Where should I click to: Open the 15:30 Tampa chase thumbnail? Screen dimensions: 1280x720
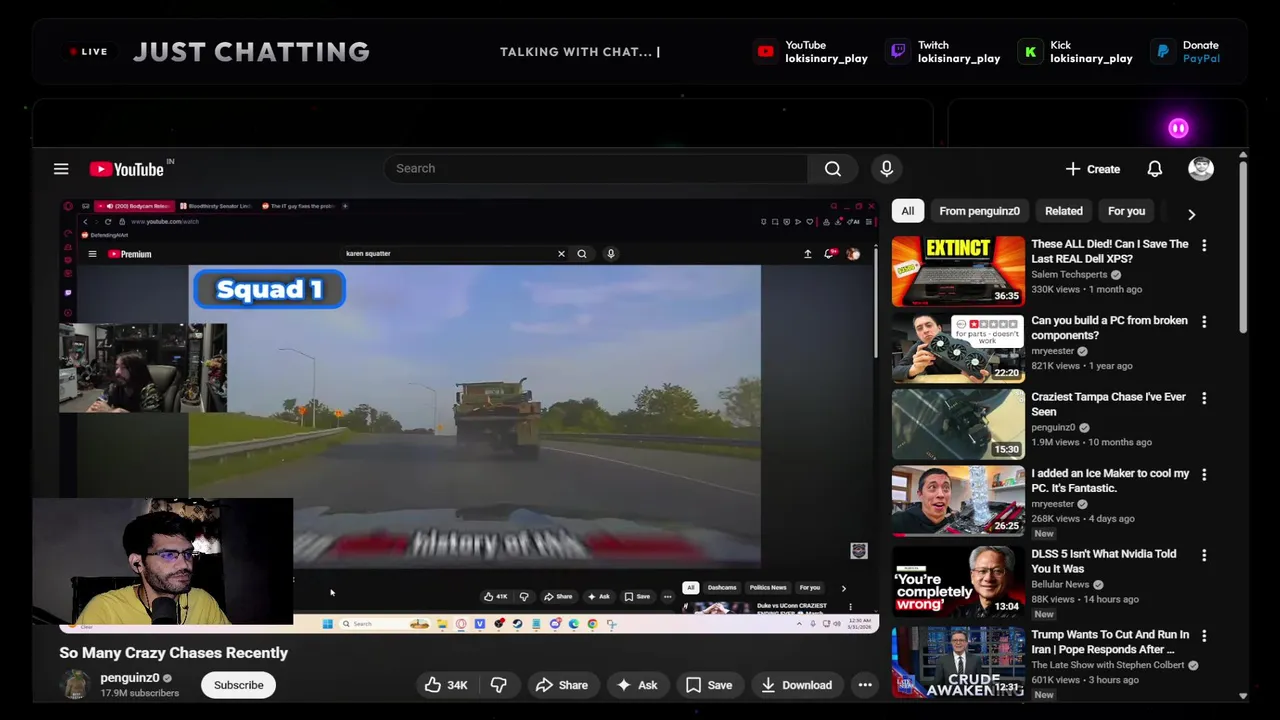958,424
